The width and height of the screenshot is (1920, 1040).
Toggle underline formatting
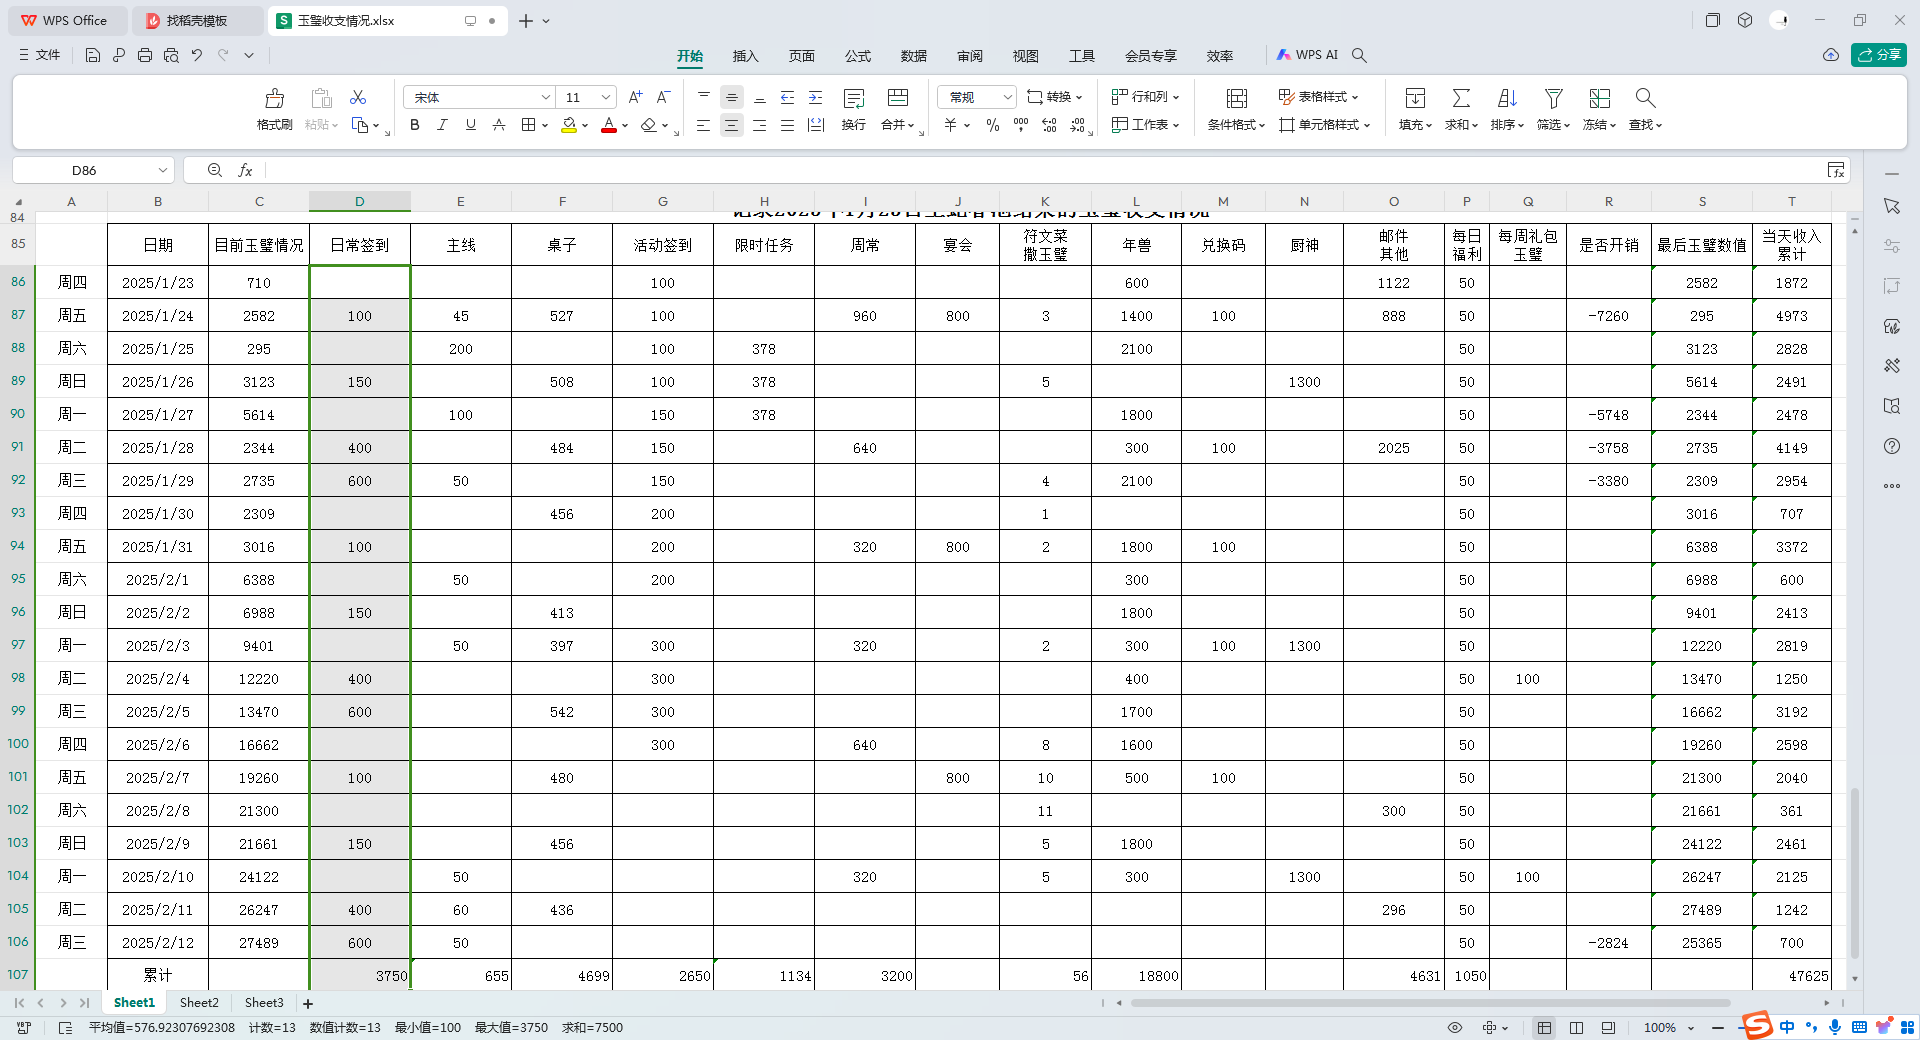[470, 125]
